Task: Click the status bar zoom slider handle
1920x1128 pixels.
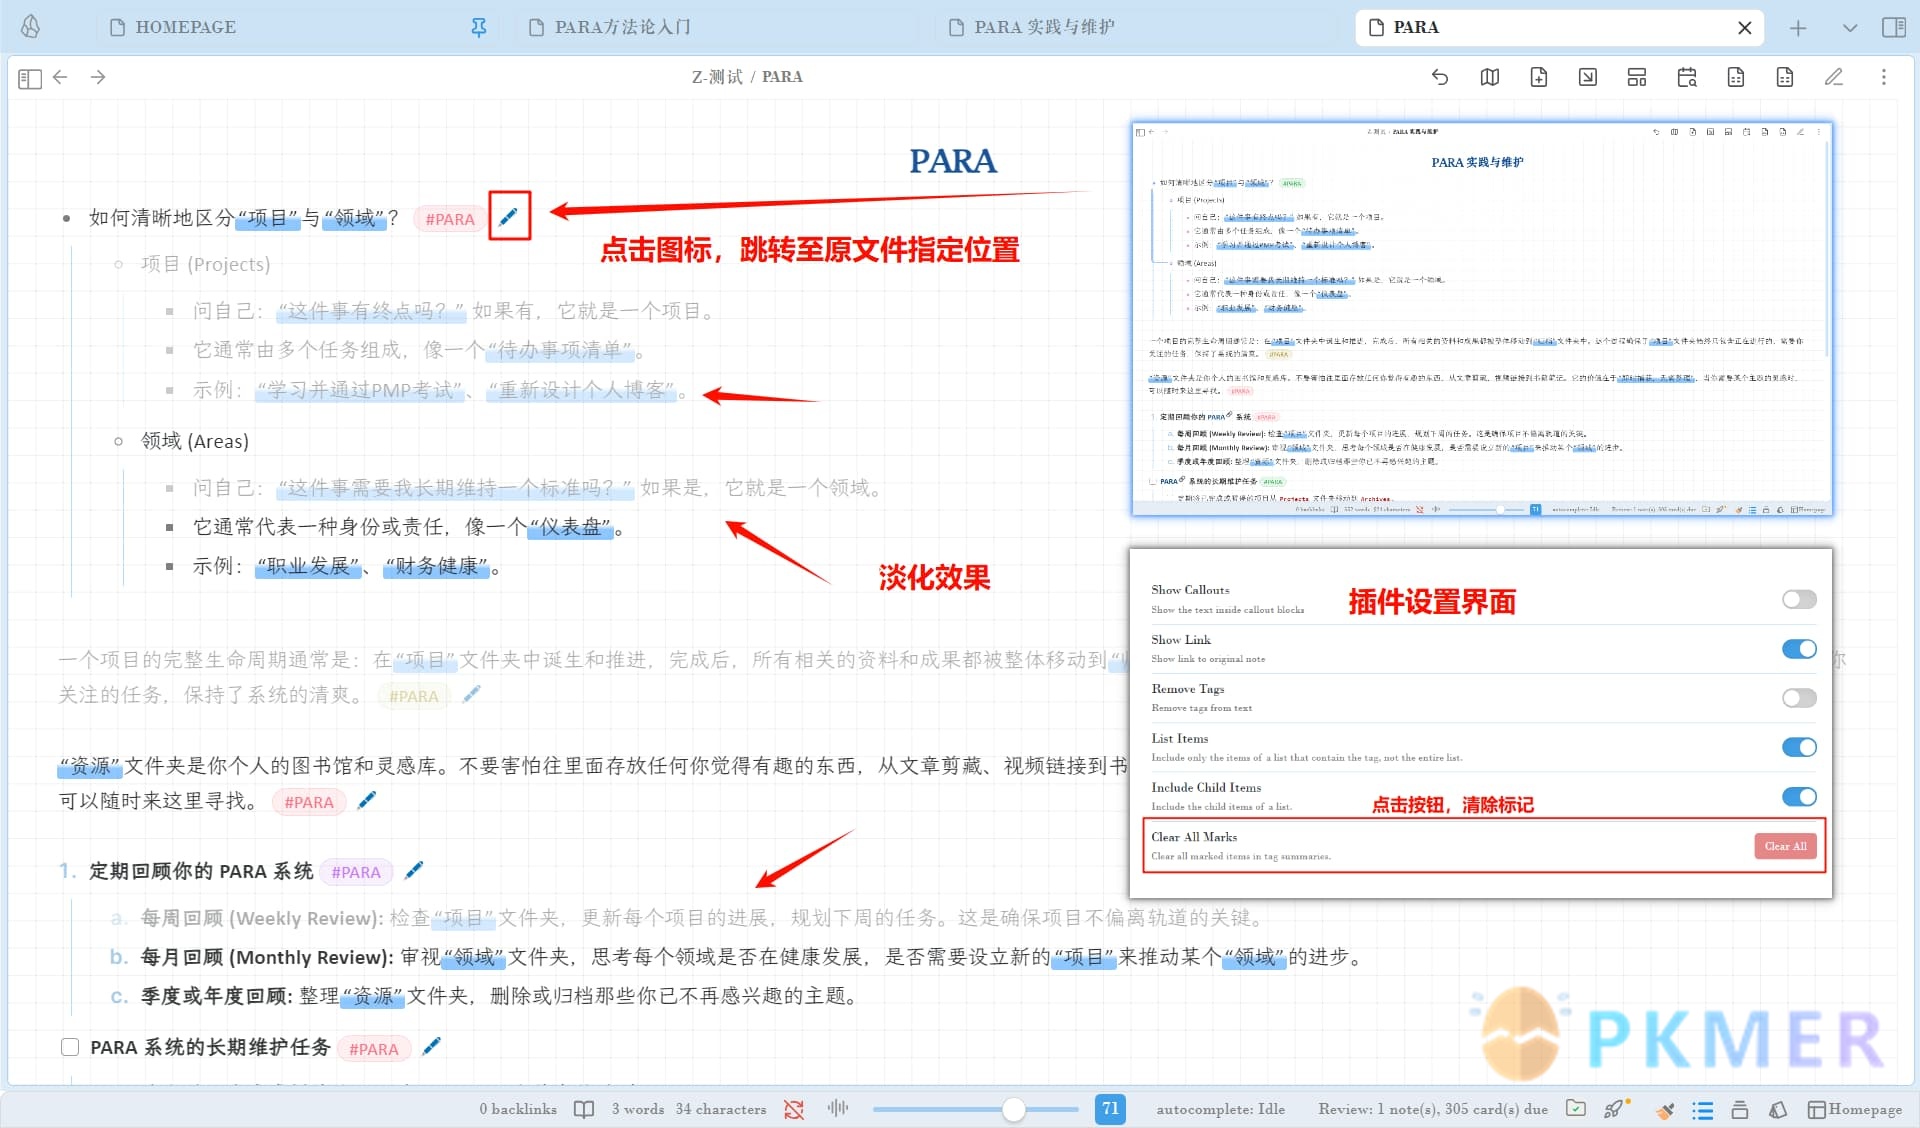Action: point(1014,1109)
